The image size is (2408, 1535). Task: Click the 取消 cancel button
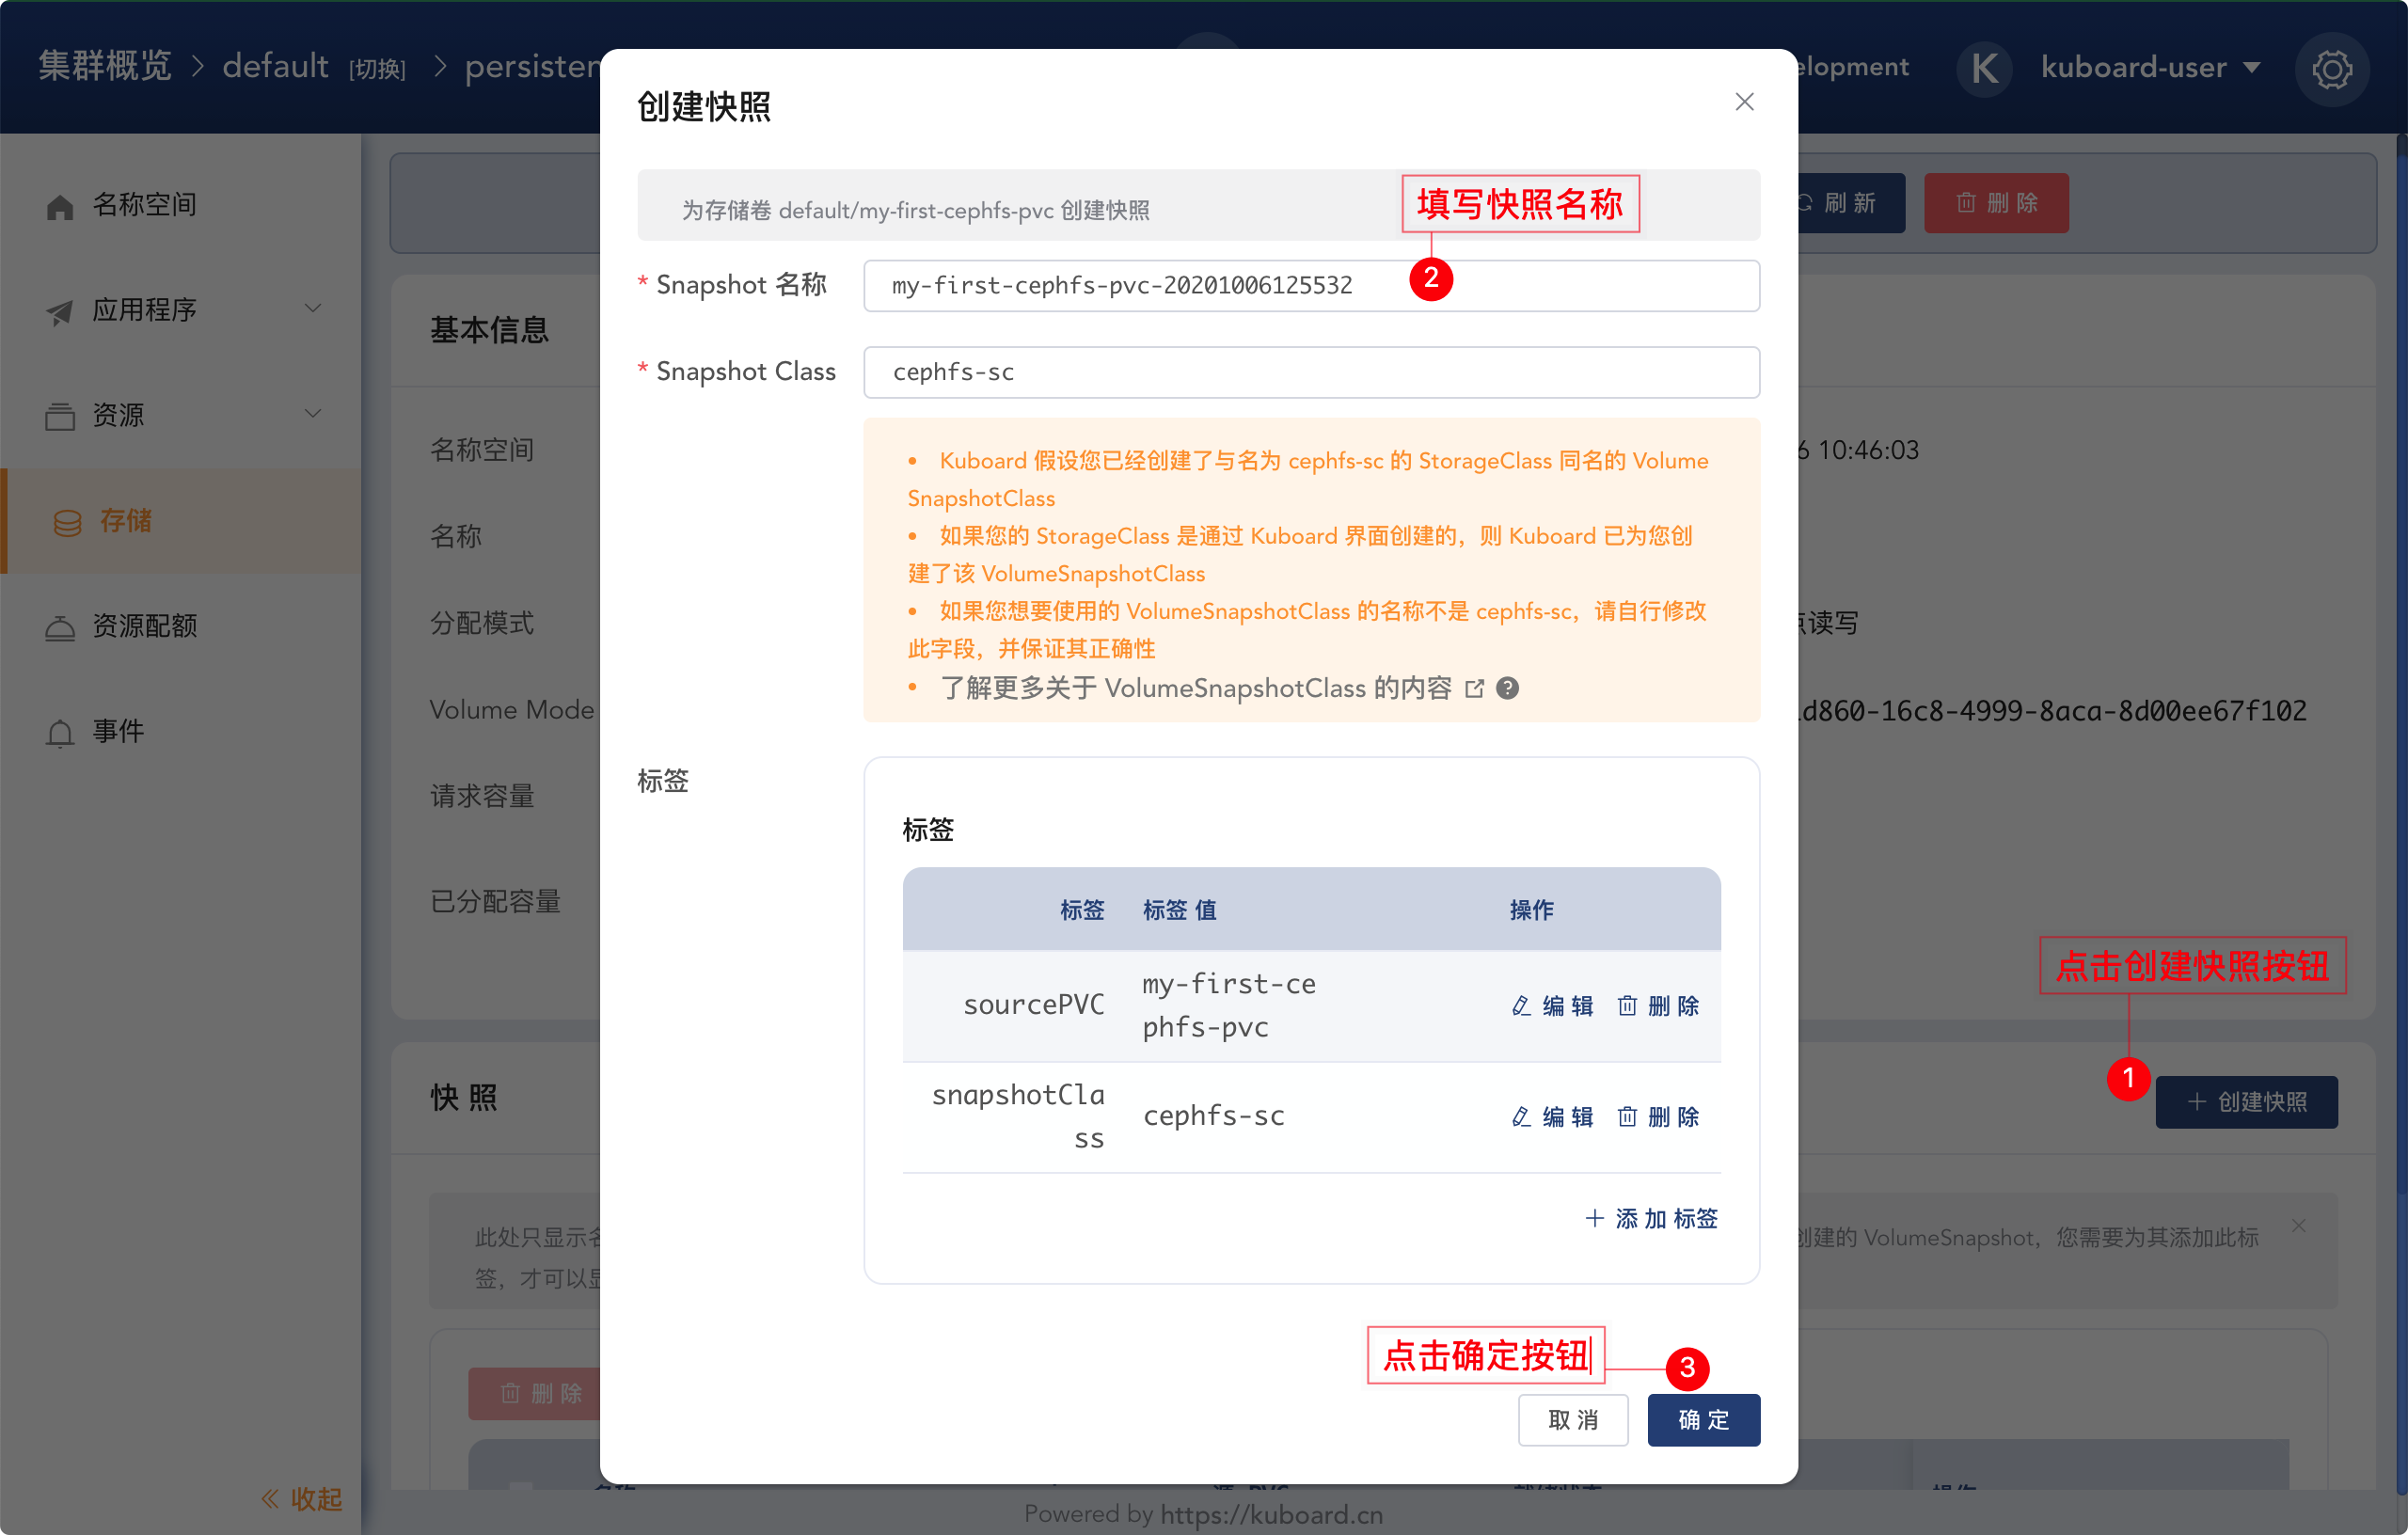1573,1419
